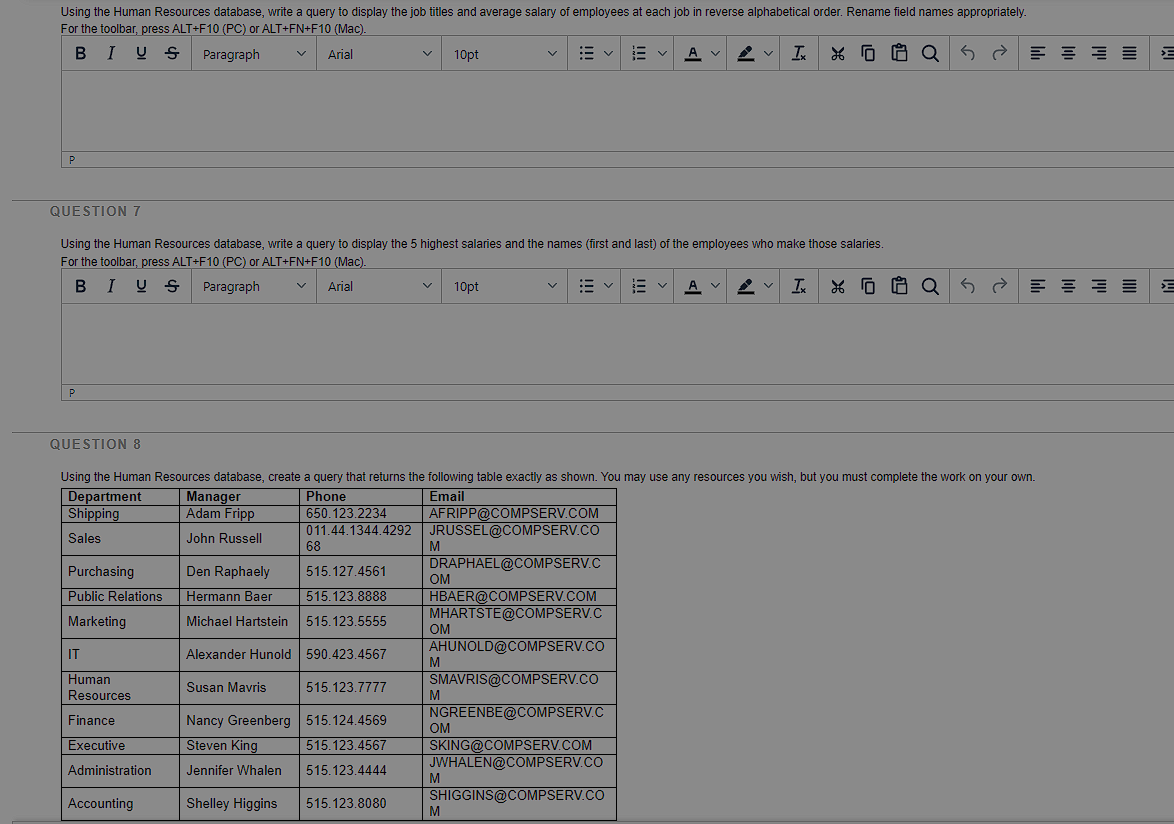Screen dimensions: 1174x824
Task: Click the Cut scissors icon in the toolbar
Action: click(838, 53)
